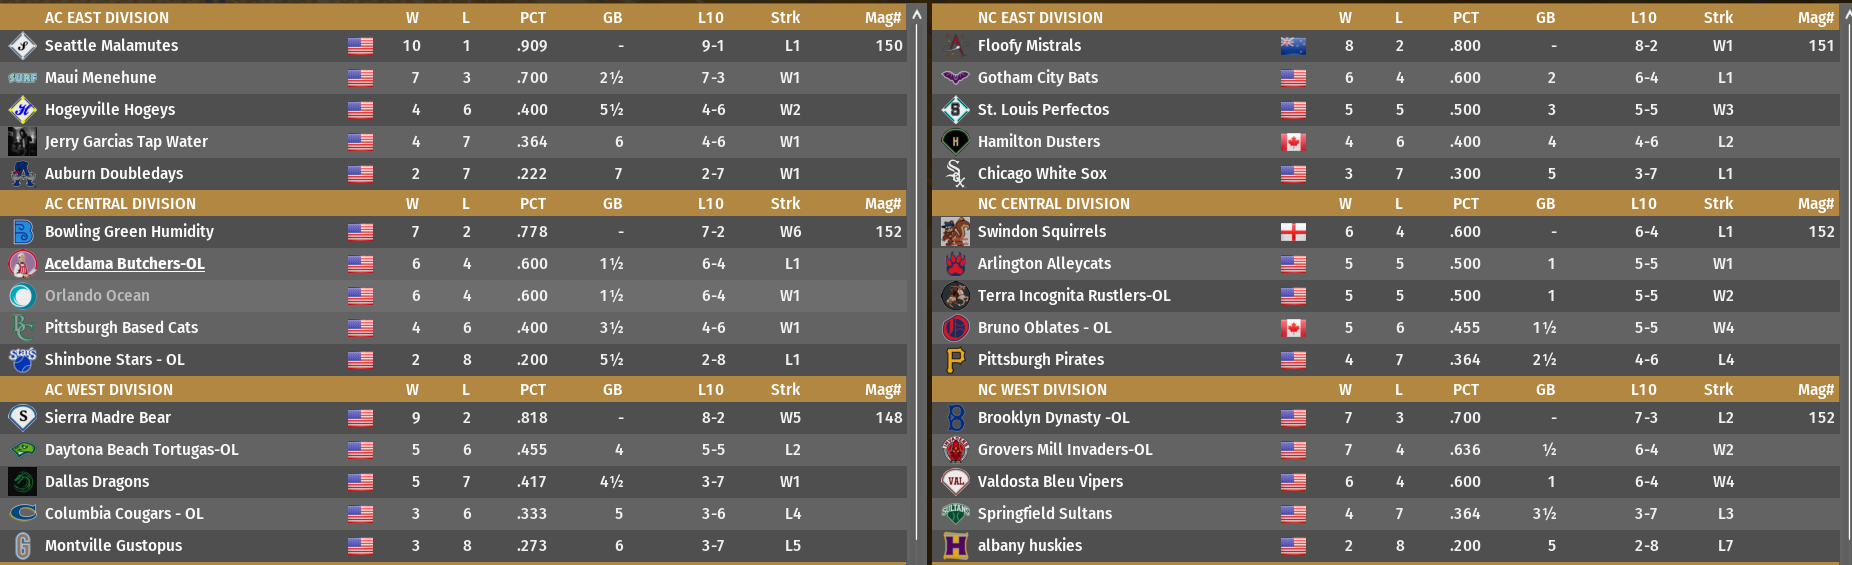Screen dimensions: 1852x565
Task: Click the Chicago White Sox logo
Action: point(956,174)
